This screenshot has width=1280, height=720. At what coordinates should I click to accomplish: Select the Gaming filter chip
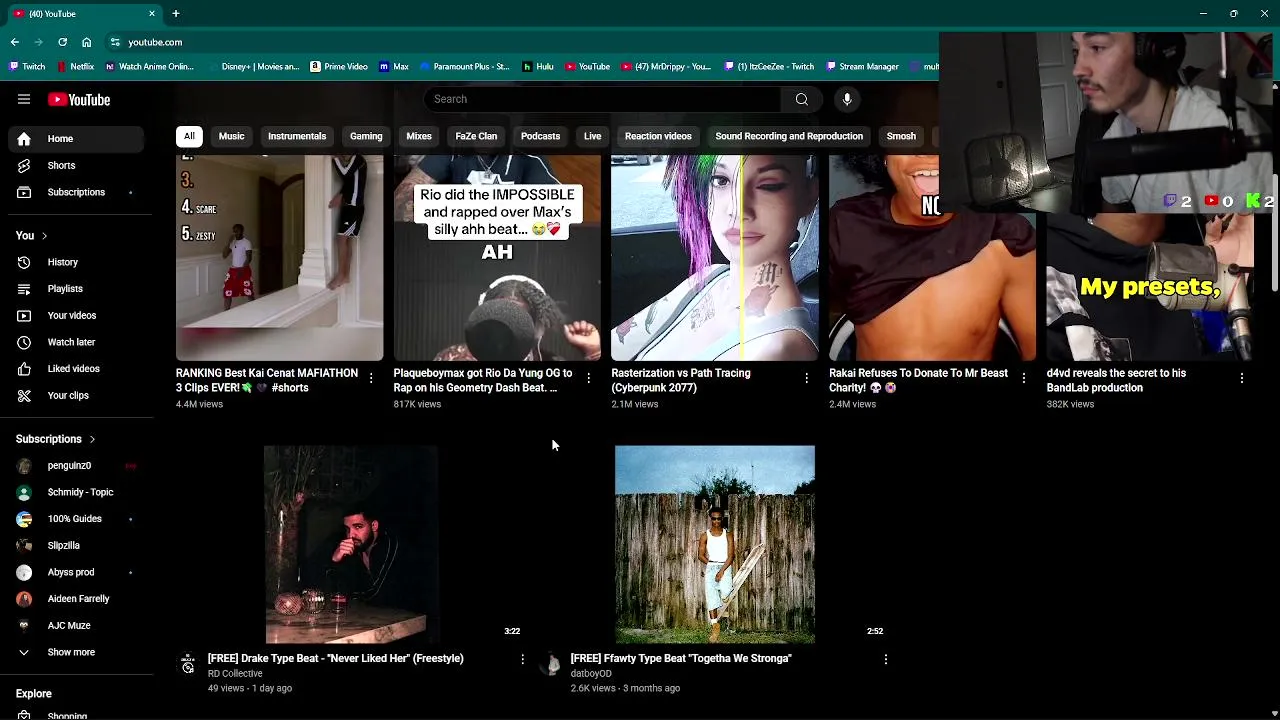click(x=366, y=136)
